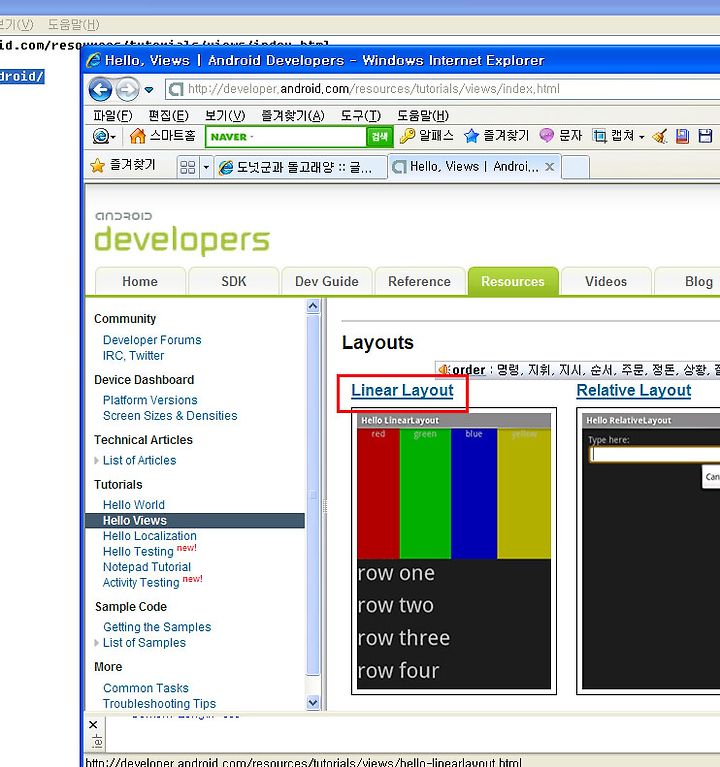Open the 즐겨찾기(A) menu

293,115
